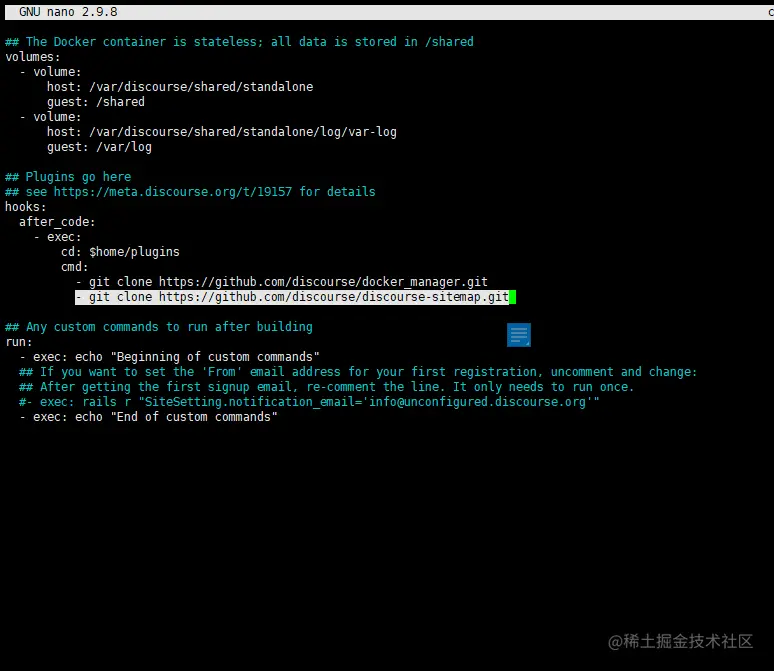Click the 'After getting the first signup email' comment
This screenshot has height=671, width=774.
326,387
